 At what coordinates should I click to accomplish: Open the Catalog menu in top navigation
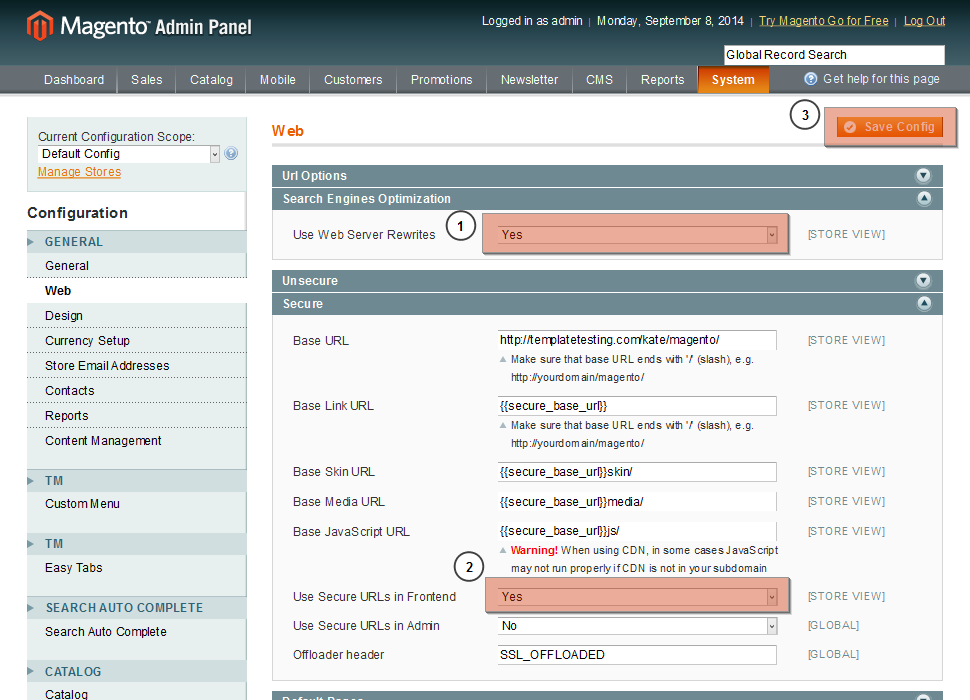pos(211,80)
